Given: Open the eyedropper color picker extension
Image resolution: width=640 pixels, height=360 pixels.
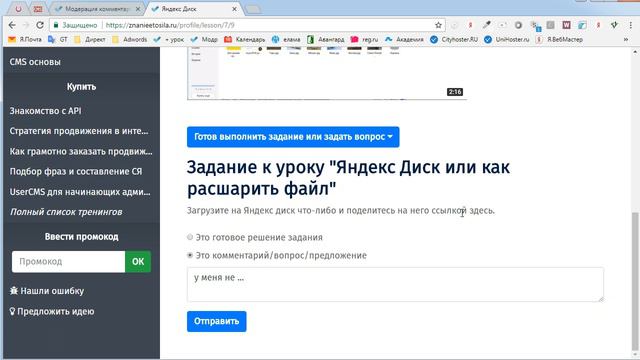Looking at the screenshot, I should [486, 25].
